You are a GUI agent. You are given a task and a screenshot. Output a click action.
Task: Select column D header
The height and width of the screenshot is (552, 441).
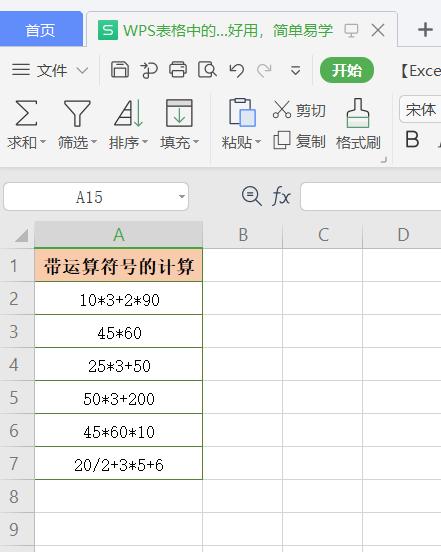click(x=402, y=235)
